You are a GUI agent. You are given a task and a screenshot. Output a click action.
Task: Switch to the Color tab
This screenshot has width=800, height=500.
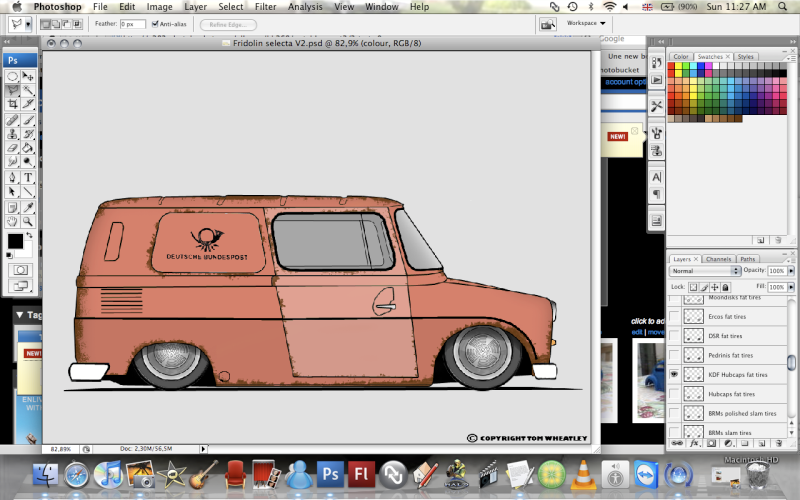pyautogui.click(x=681, y=57)
